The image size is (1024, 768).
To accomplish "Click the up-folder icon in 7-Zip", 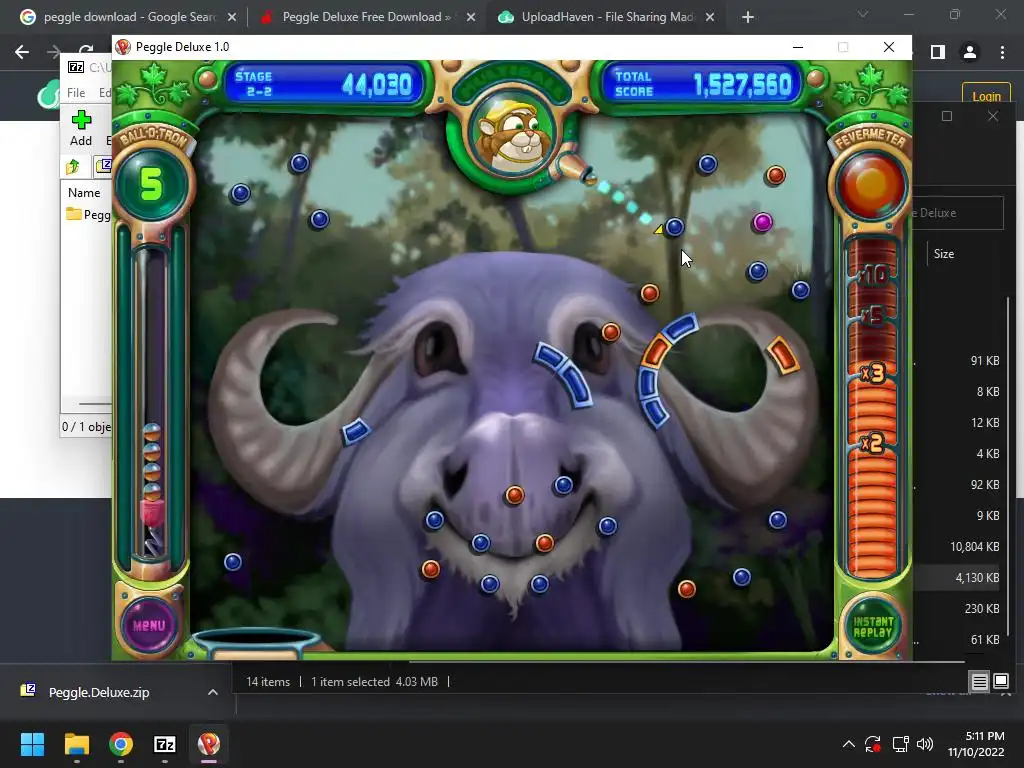I will (73, 167).
